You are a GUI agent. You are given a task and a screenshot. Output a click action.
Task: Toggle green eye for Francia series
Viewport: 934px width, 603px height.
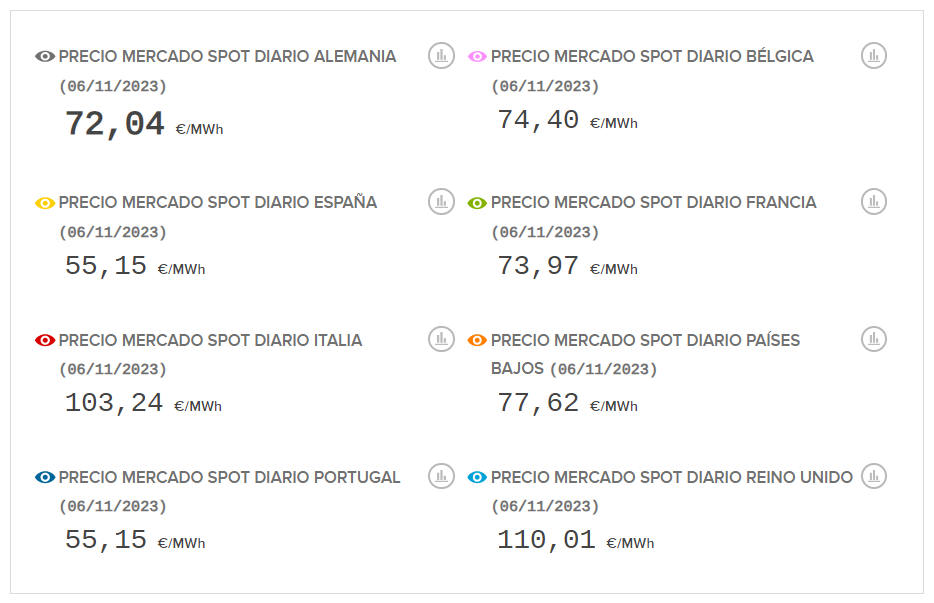(x=478, y=203)
